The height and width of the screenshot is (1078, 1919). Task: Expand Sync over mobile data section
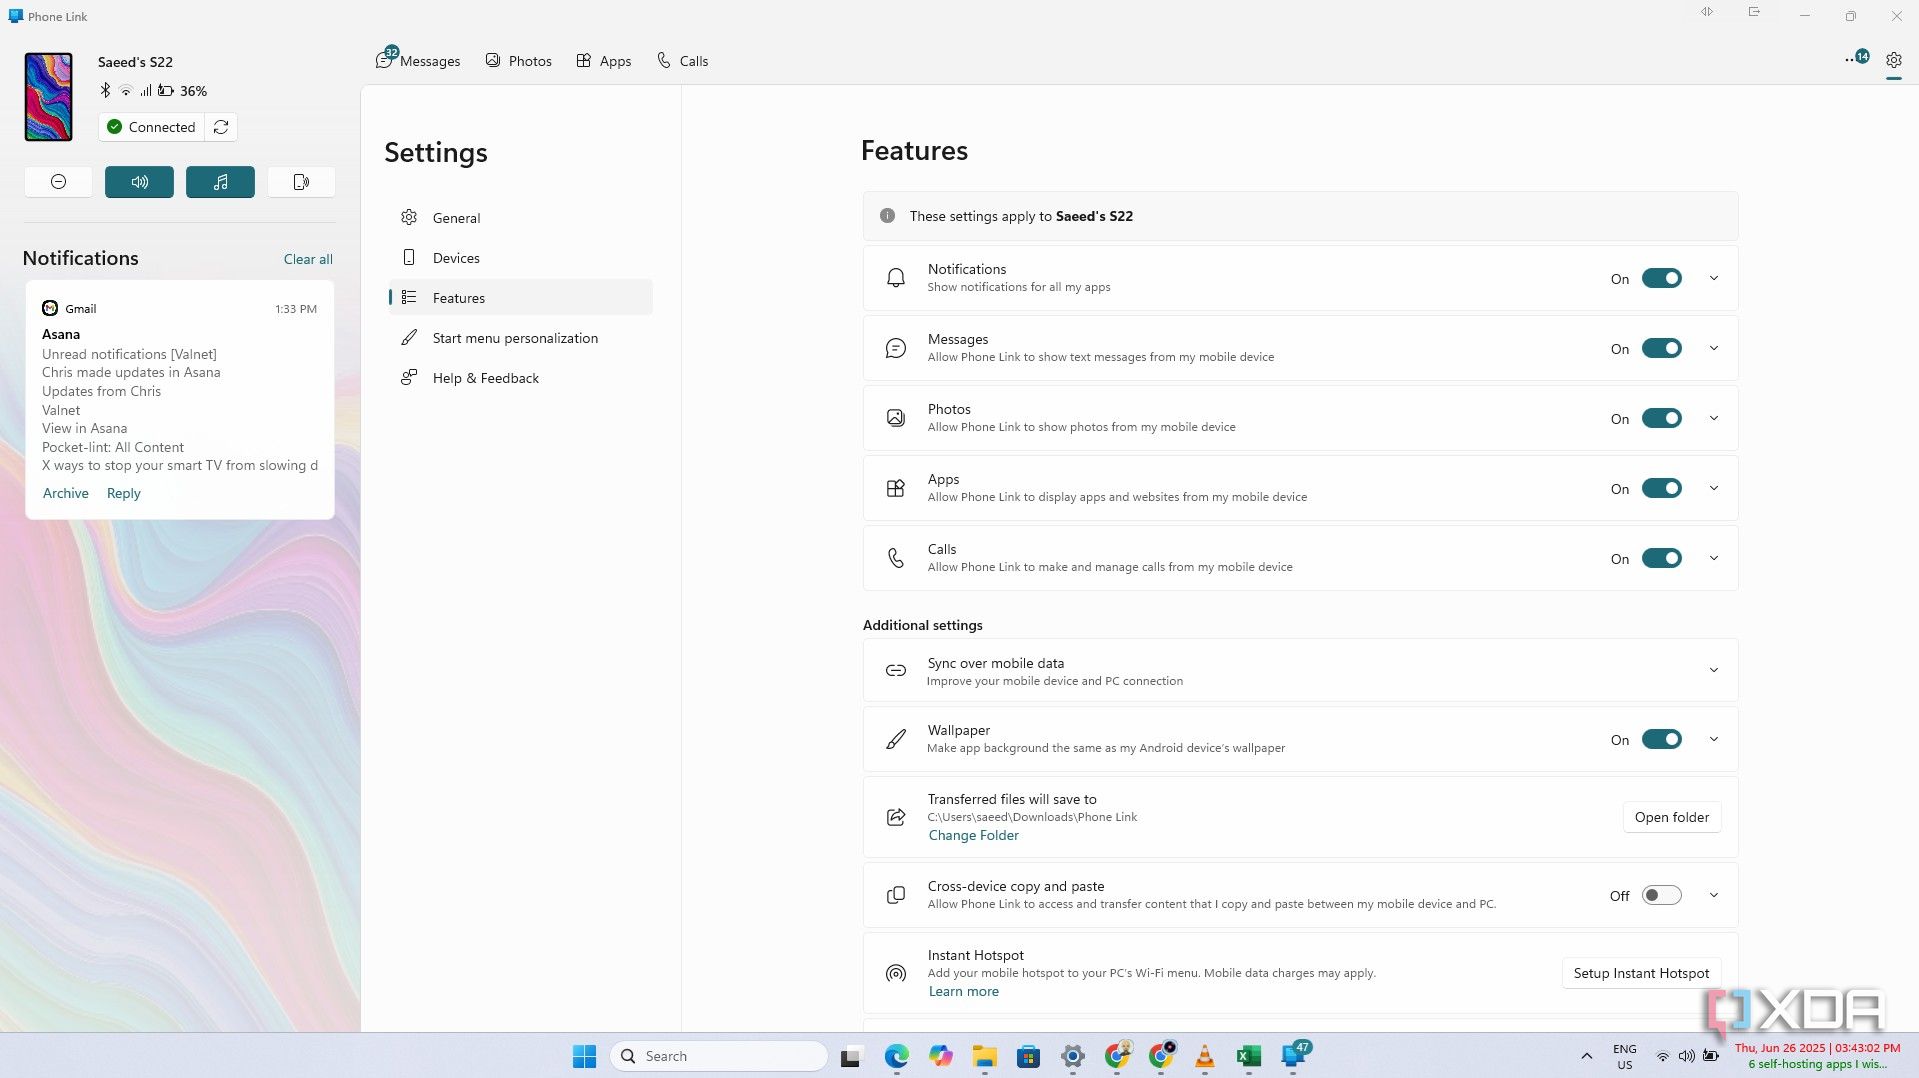(1713, 671)
